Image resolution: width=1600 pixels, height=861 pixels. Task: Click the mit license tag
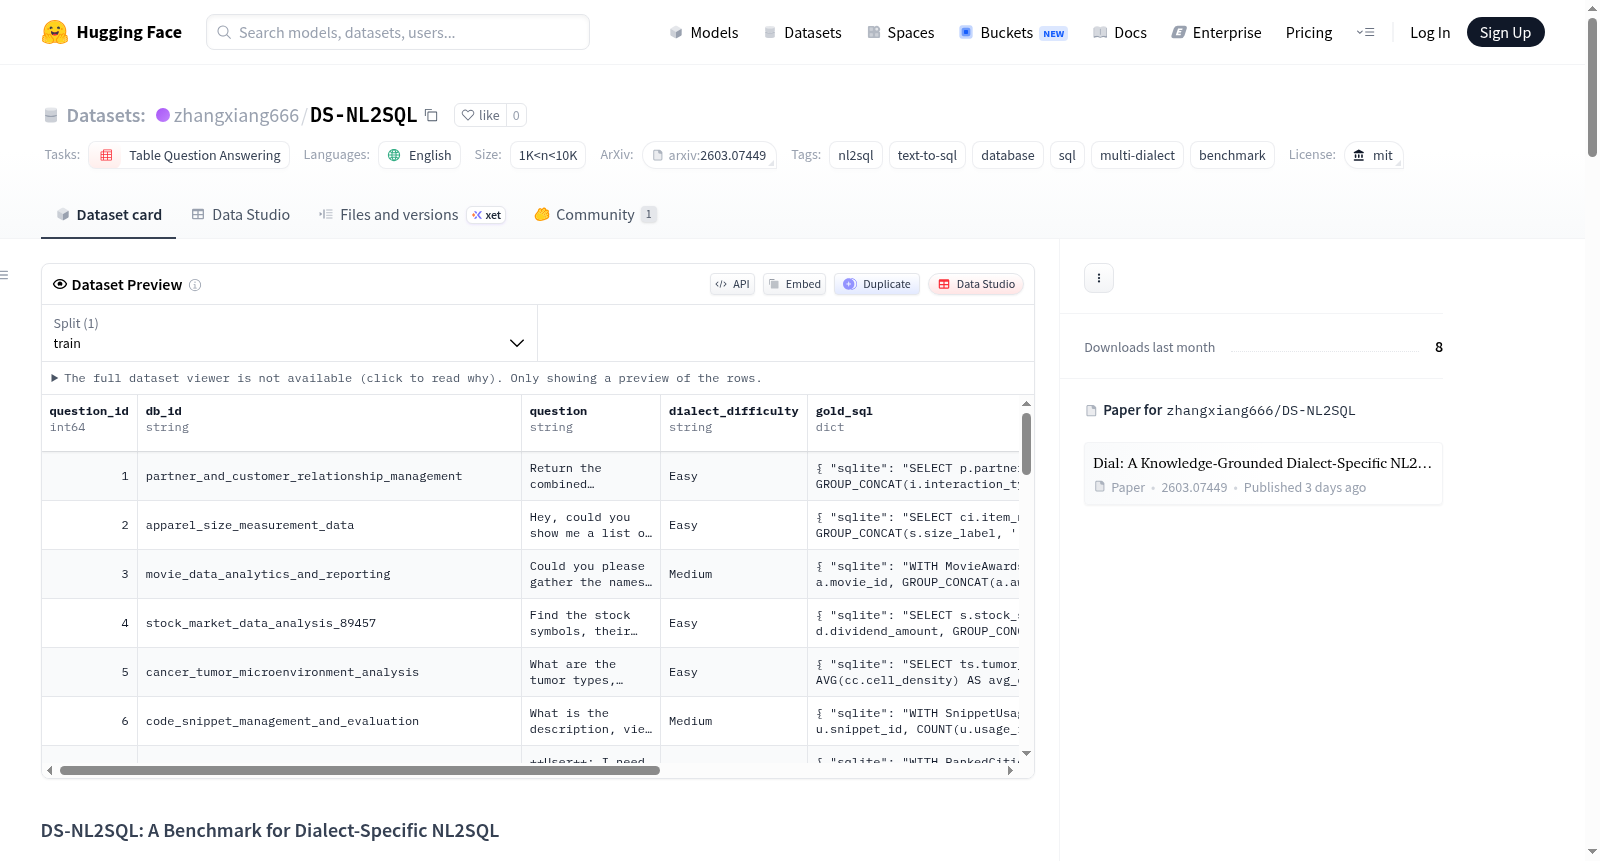1374,155
